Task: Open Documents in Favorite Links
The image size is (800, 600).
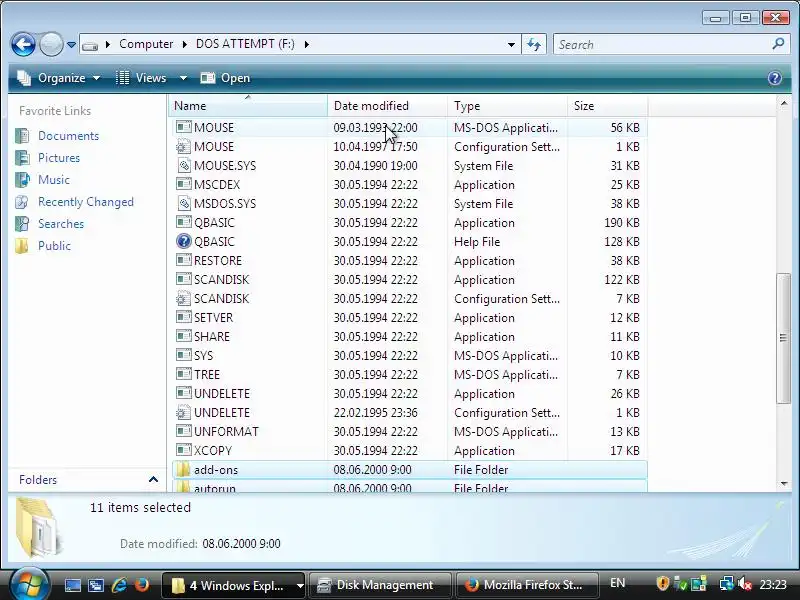Action: tap(68, 136)
